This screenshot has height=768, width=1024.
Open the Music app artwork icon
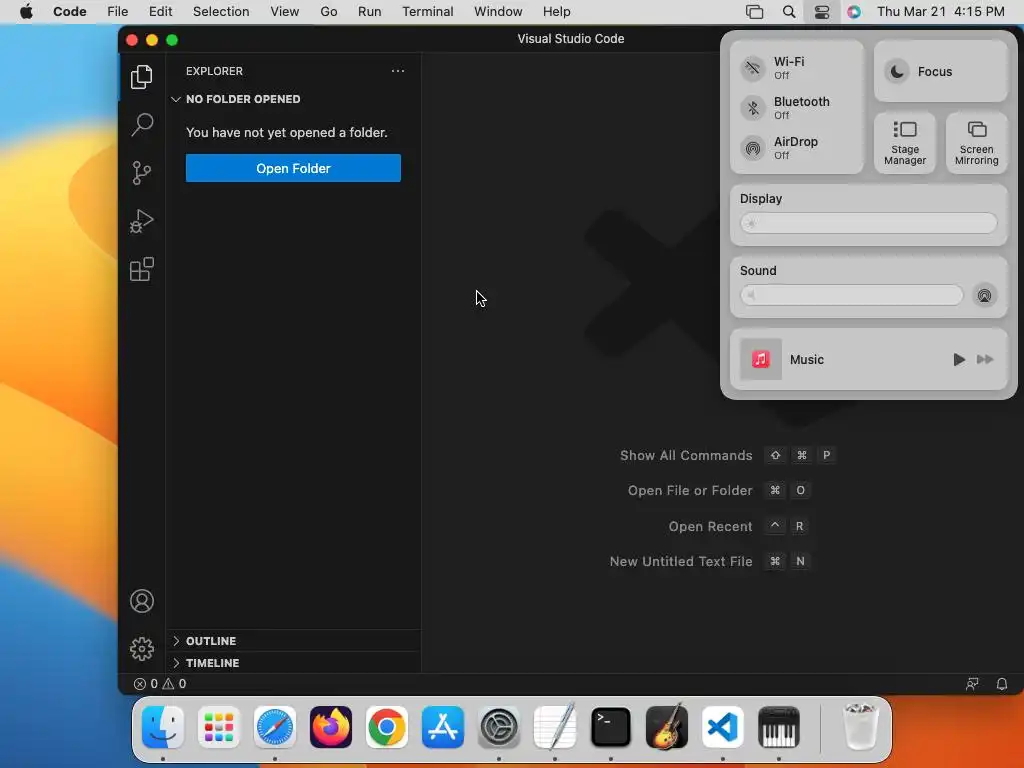tap(761, 359)
